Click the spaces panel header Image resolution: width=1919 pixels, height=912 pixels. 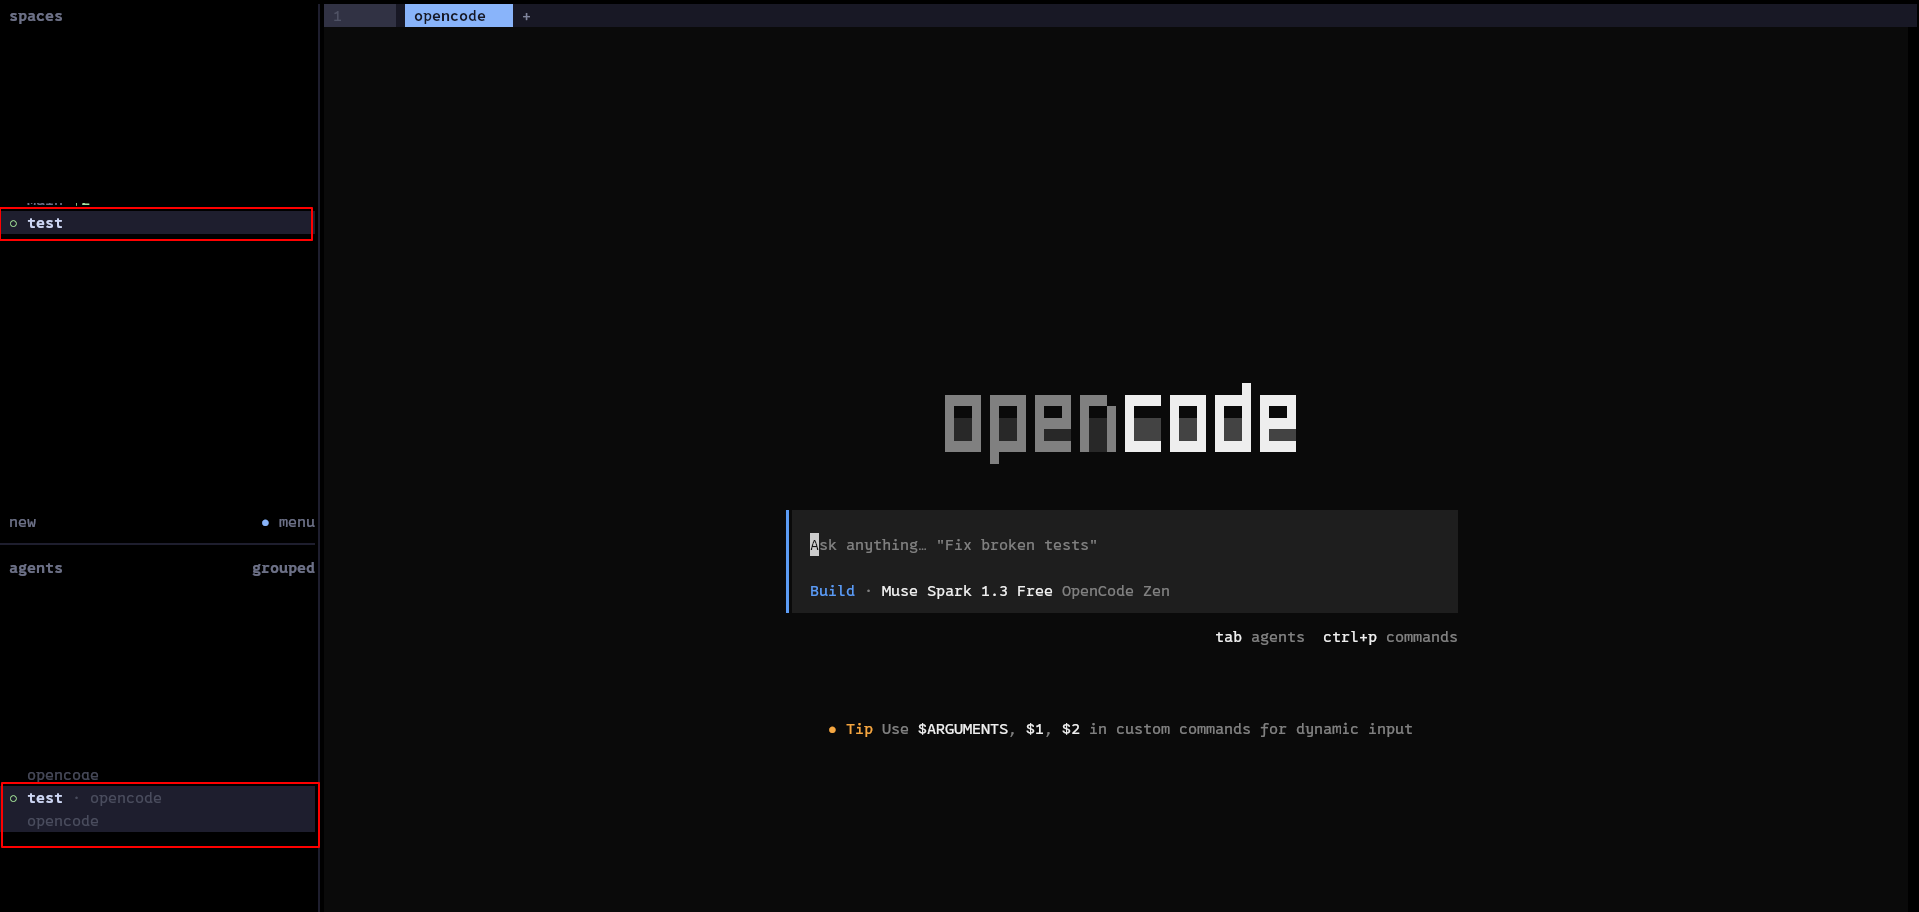(x=36, y=16)
